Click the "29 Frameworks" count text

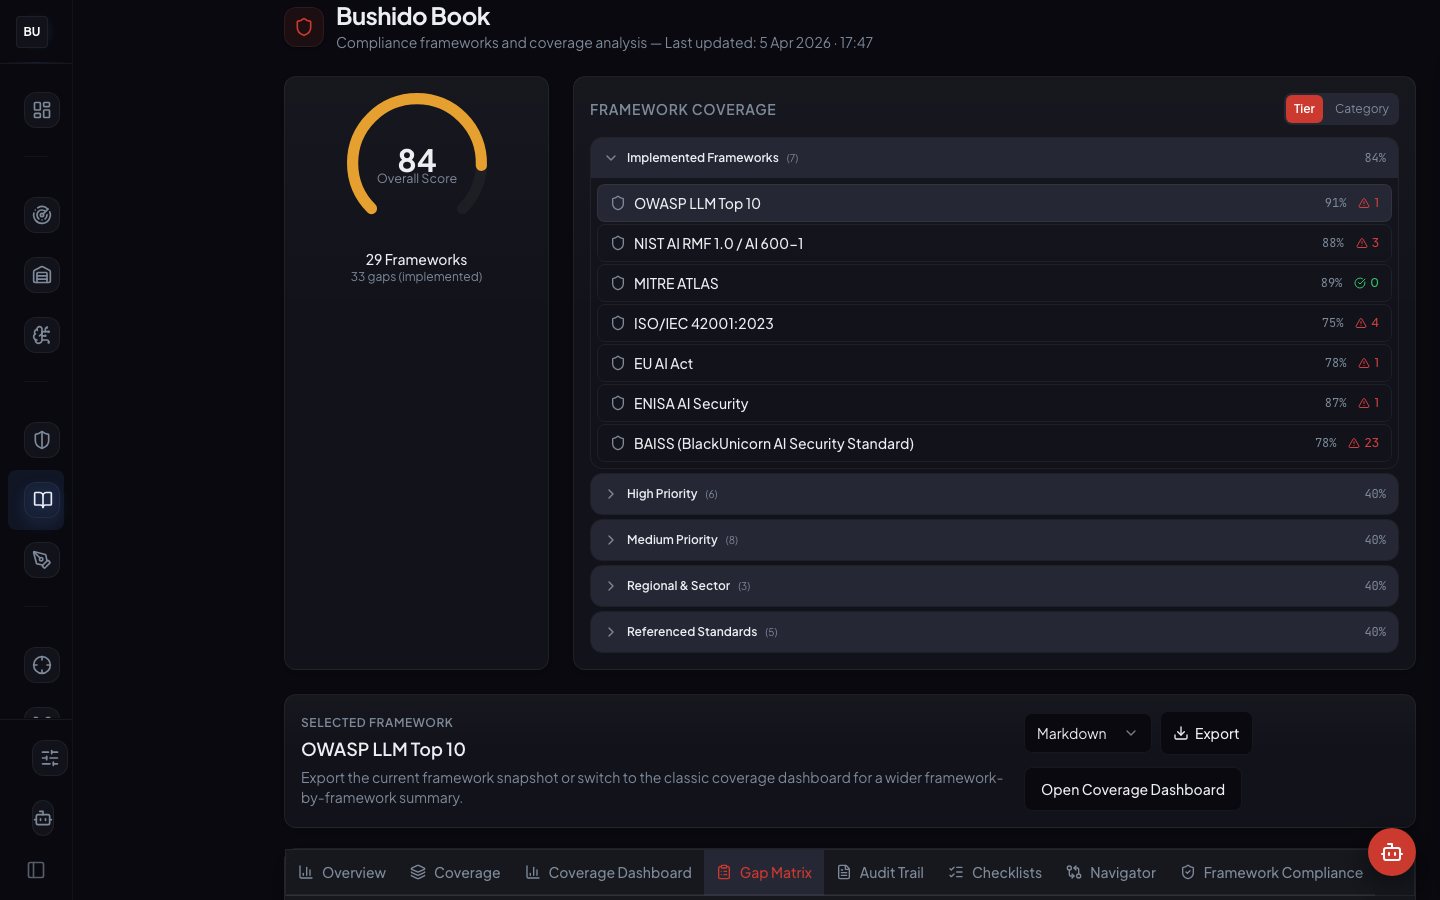click(416, 260)
